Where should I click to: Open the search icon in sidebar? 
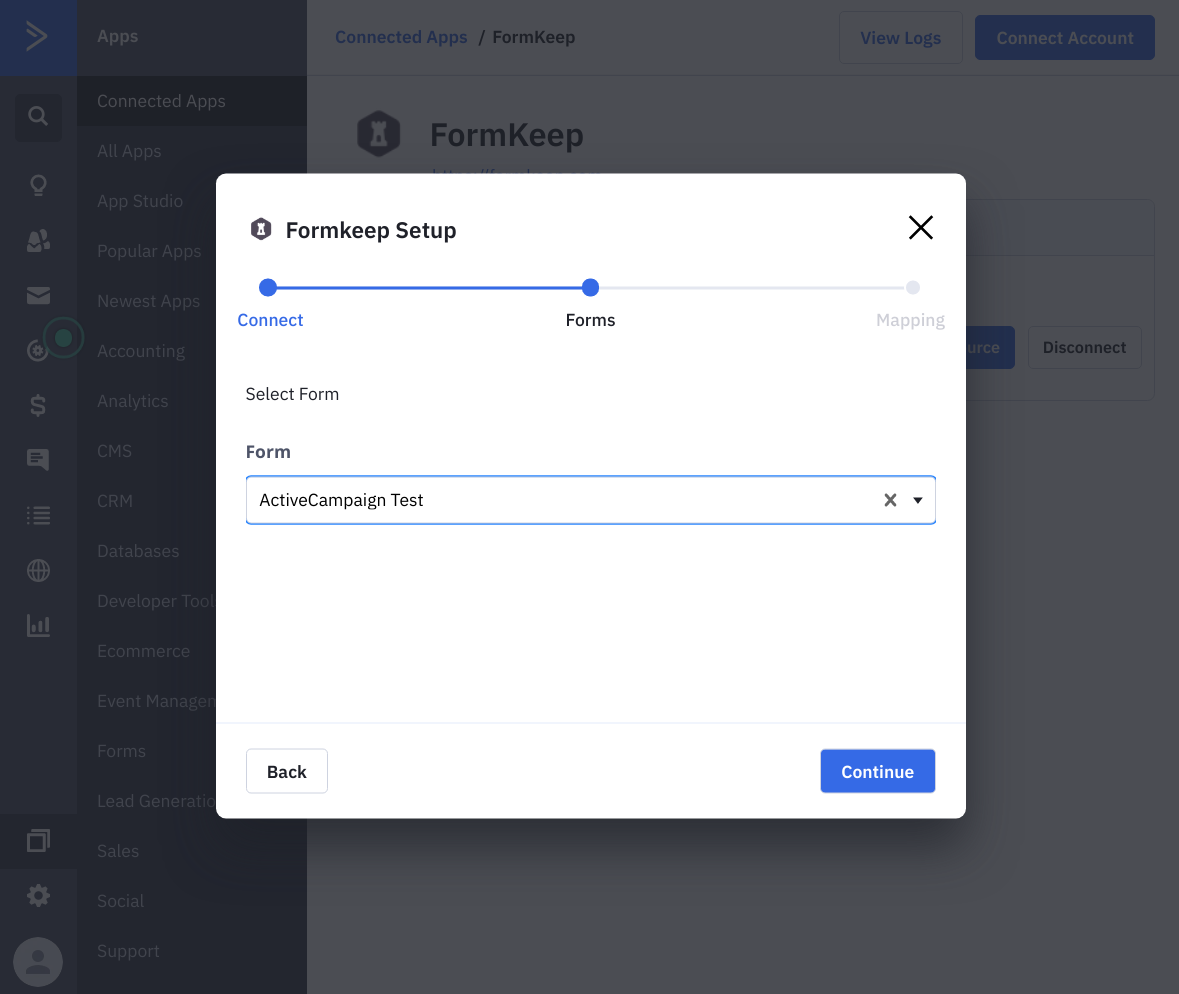(x=38, y=116)
